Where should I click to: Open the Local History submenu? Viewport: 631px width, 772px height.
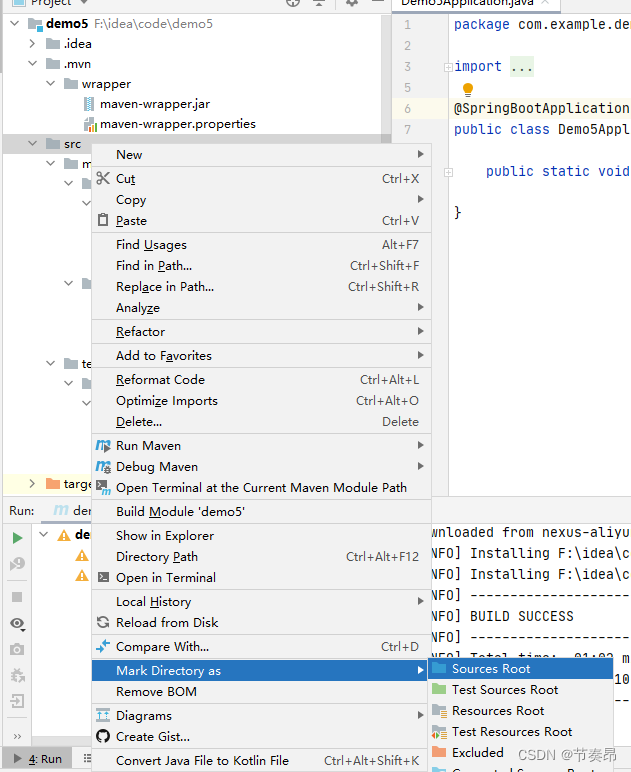pos(261,602)
